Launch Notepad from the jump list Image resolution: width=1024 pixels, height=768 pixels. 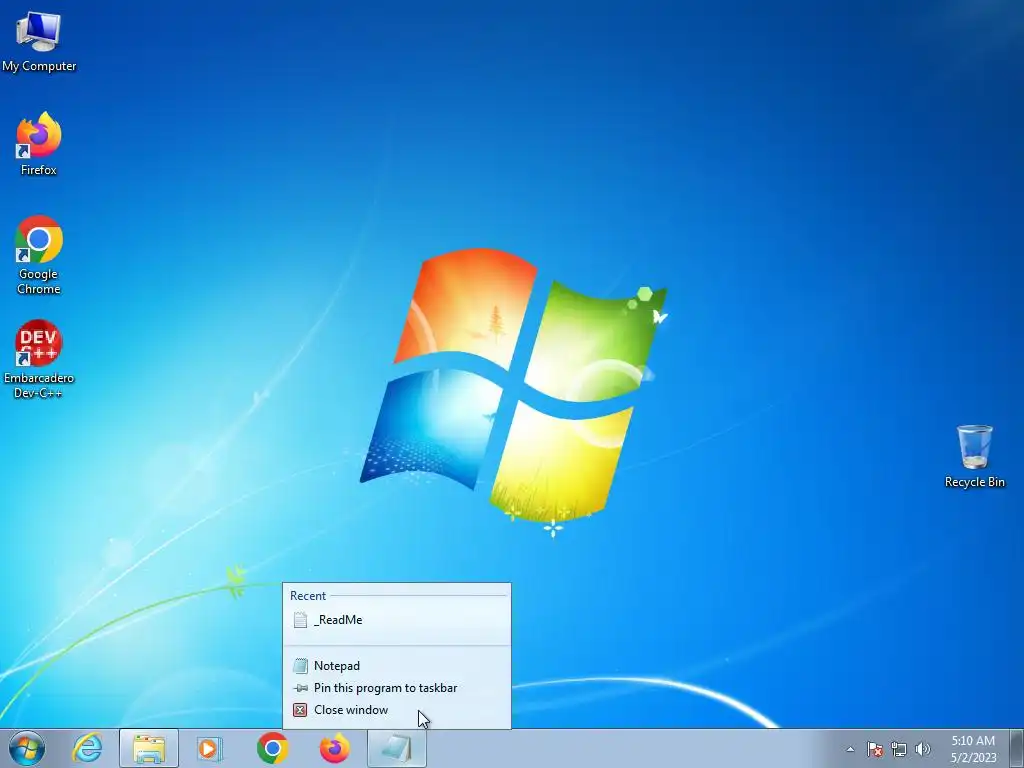[x=397, y=665]
